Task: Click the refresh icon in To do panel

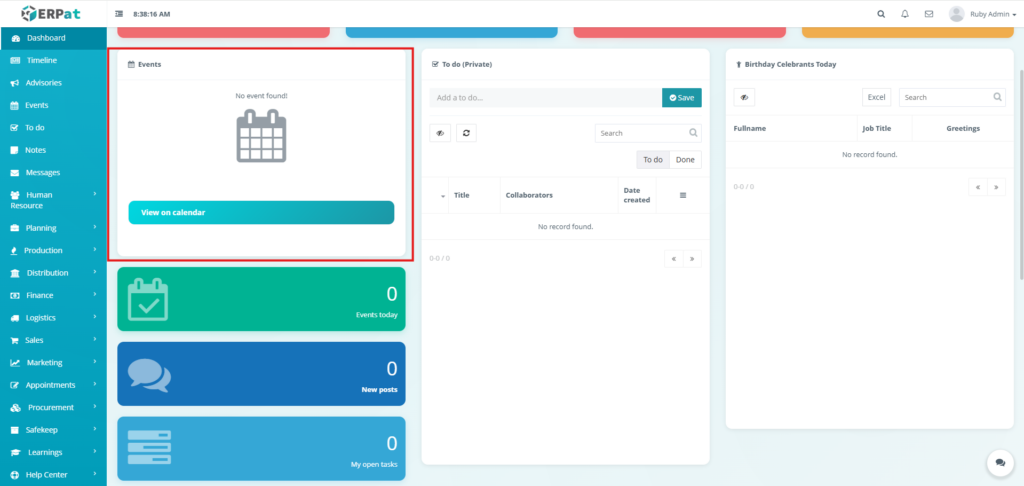Action: [466, 133]
